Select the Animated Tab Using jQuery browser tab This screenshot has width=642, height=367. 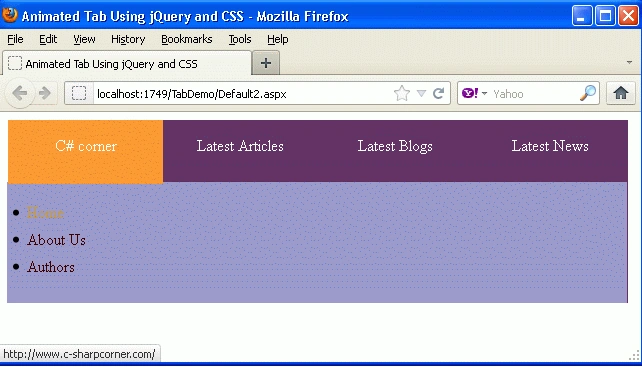(x=127, y=63)
